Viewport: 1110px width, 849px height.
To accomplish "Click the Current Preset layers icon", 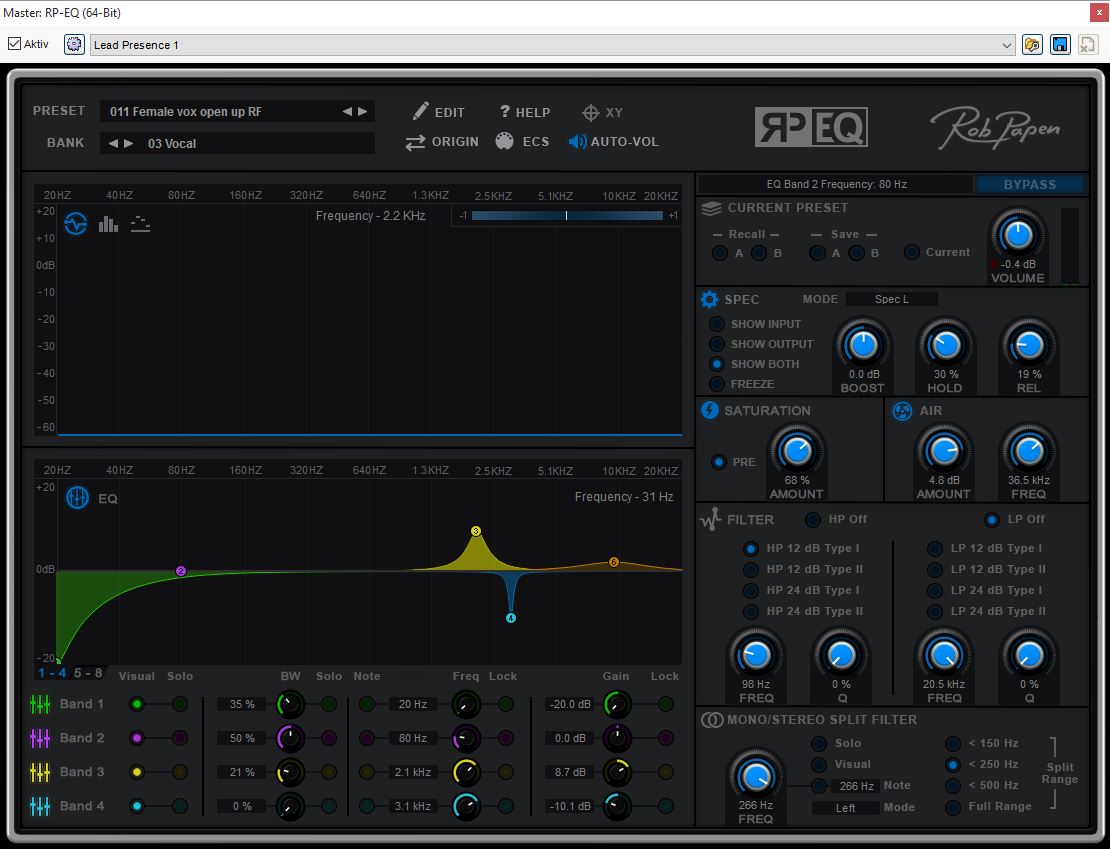I will click(x=711, y=207).
